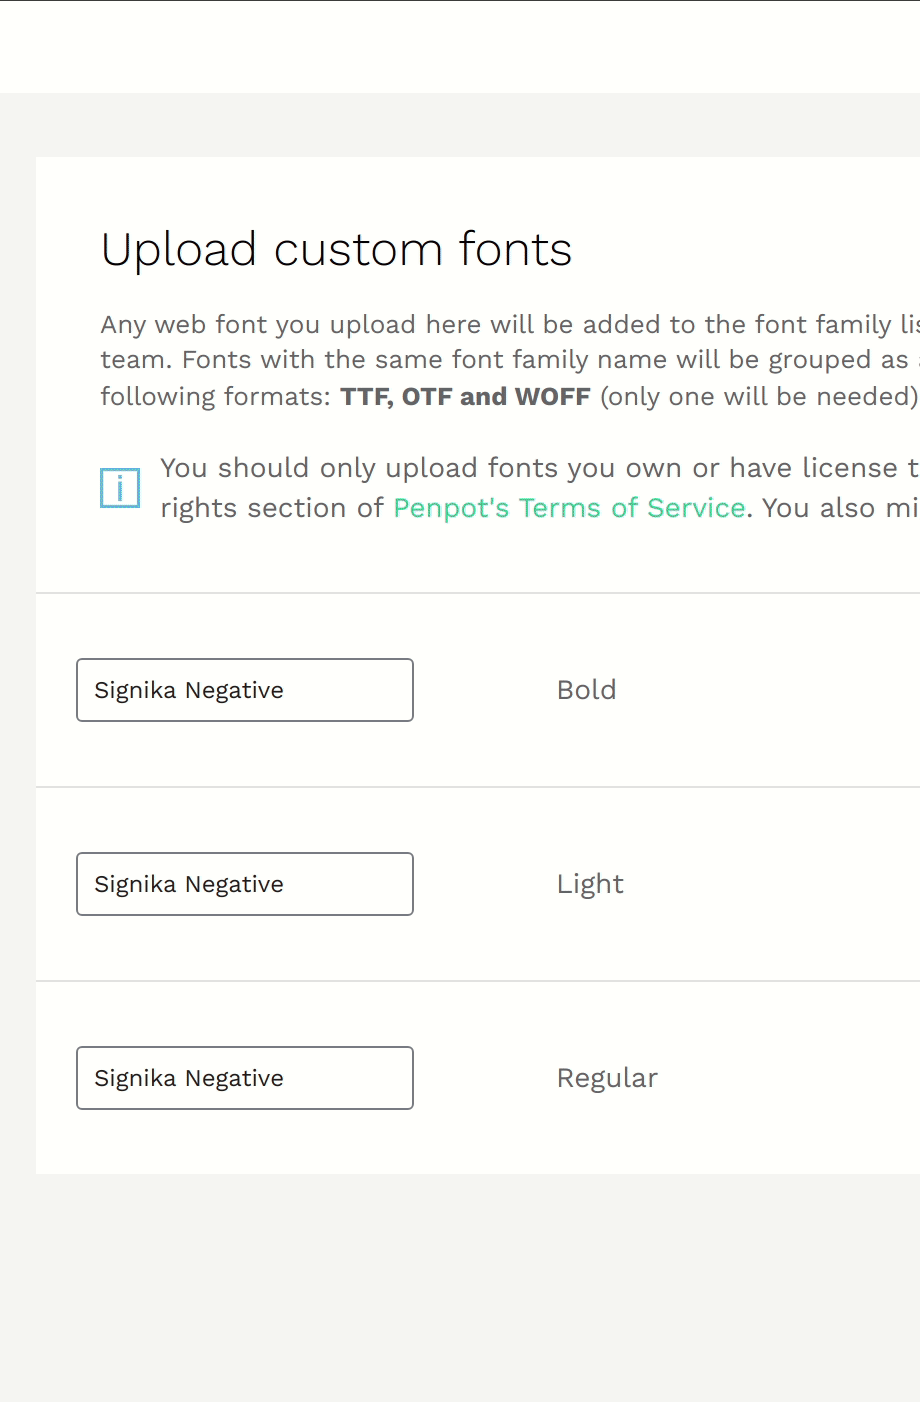The width and height of the screenshot is (920, 1402).
Task: Click the following formats: text before TTF
Action: pos(216,397)
